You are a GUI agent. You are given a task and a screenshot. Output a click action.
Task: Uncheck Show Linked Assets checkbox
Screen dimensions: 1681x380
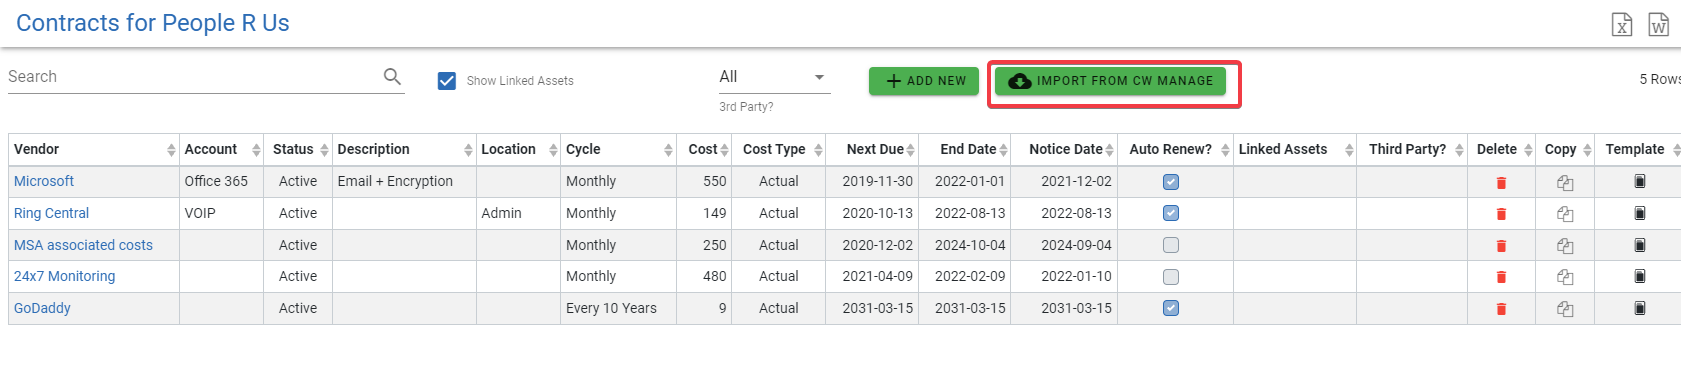point(447,81)
